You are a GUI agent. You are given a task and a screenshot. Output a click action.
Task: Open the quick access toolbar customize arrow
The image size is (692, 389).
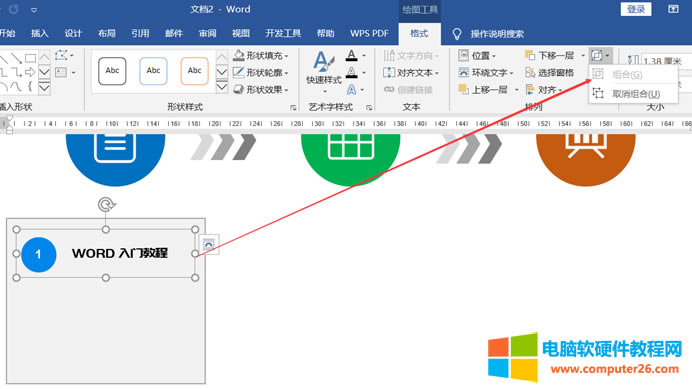point(34,10)
